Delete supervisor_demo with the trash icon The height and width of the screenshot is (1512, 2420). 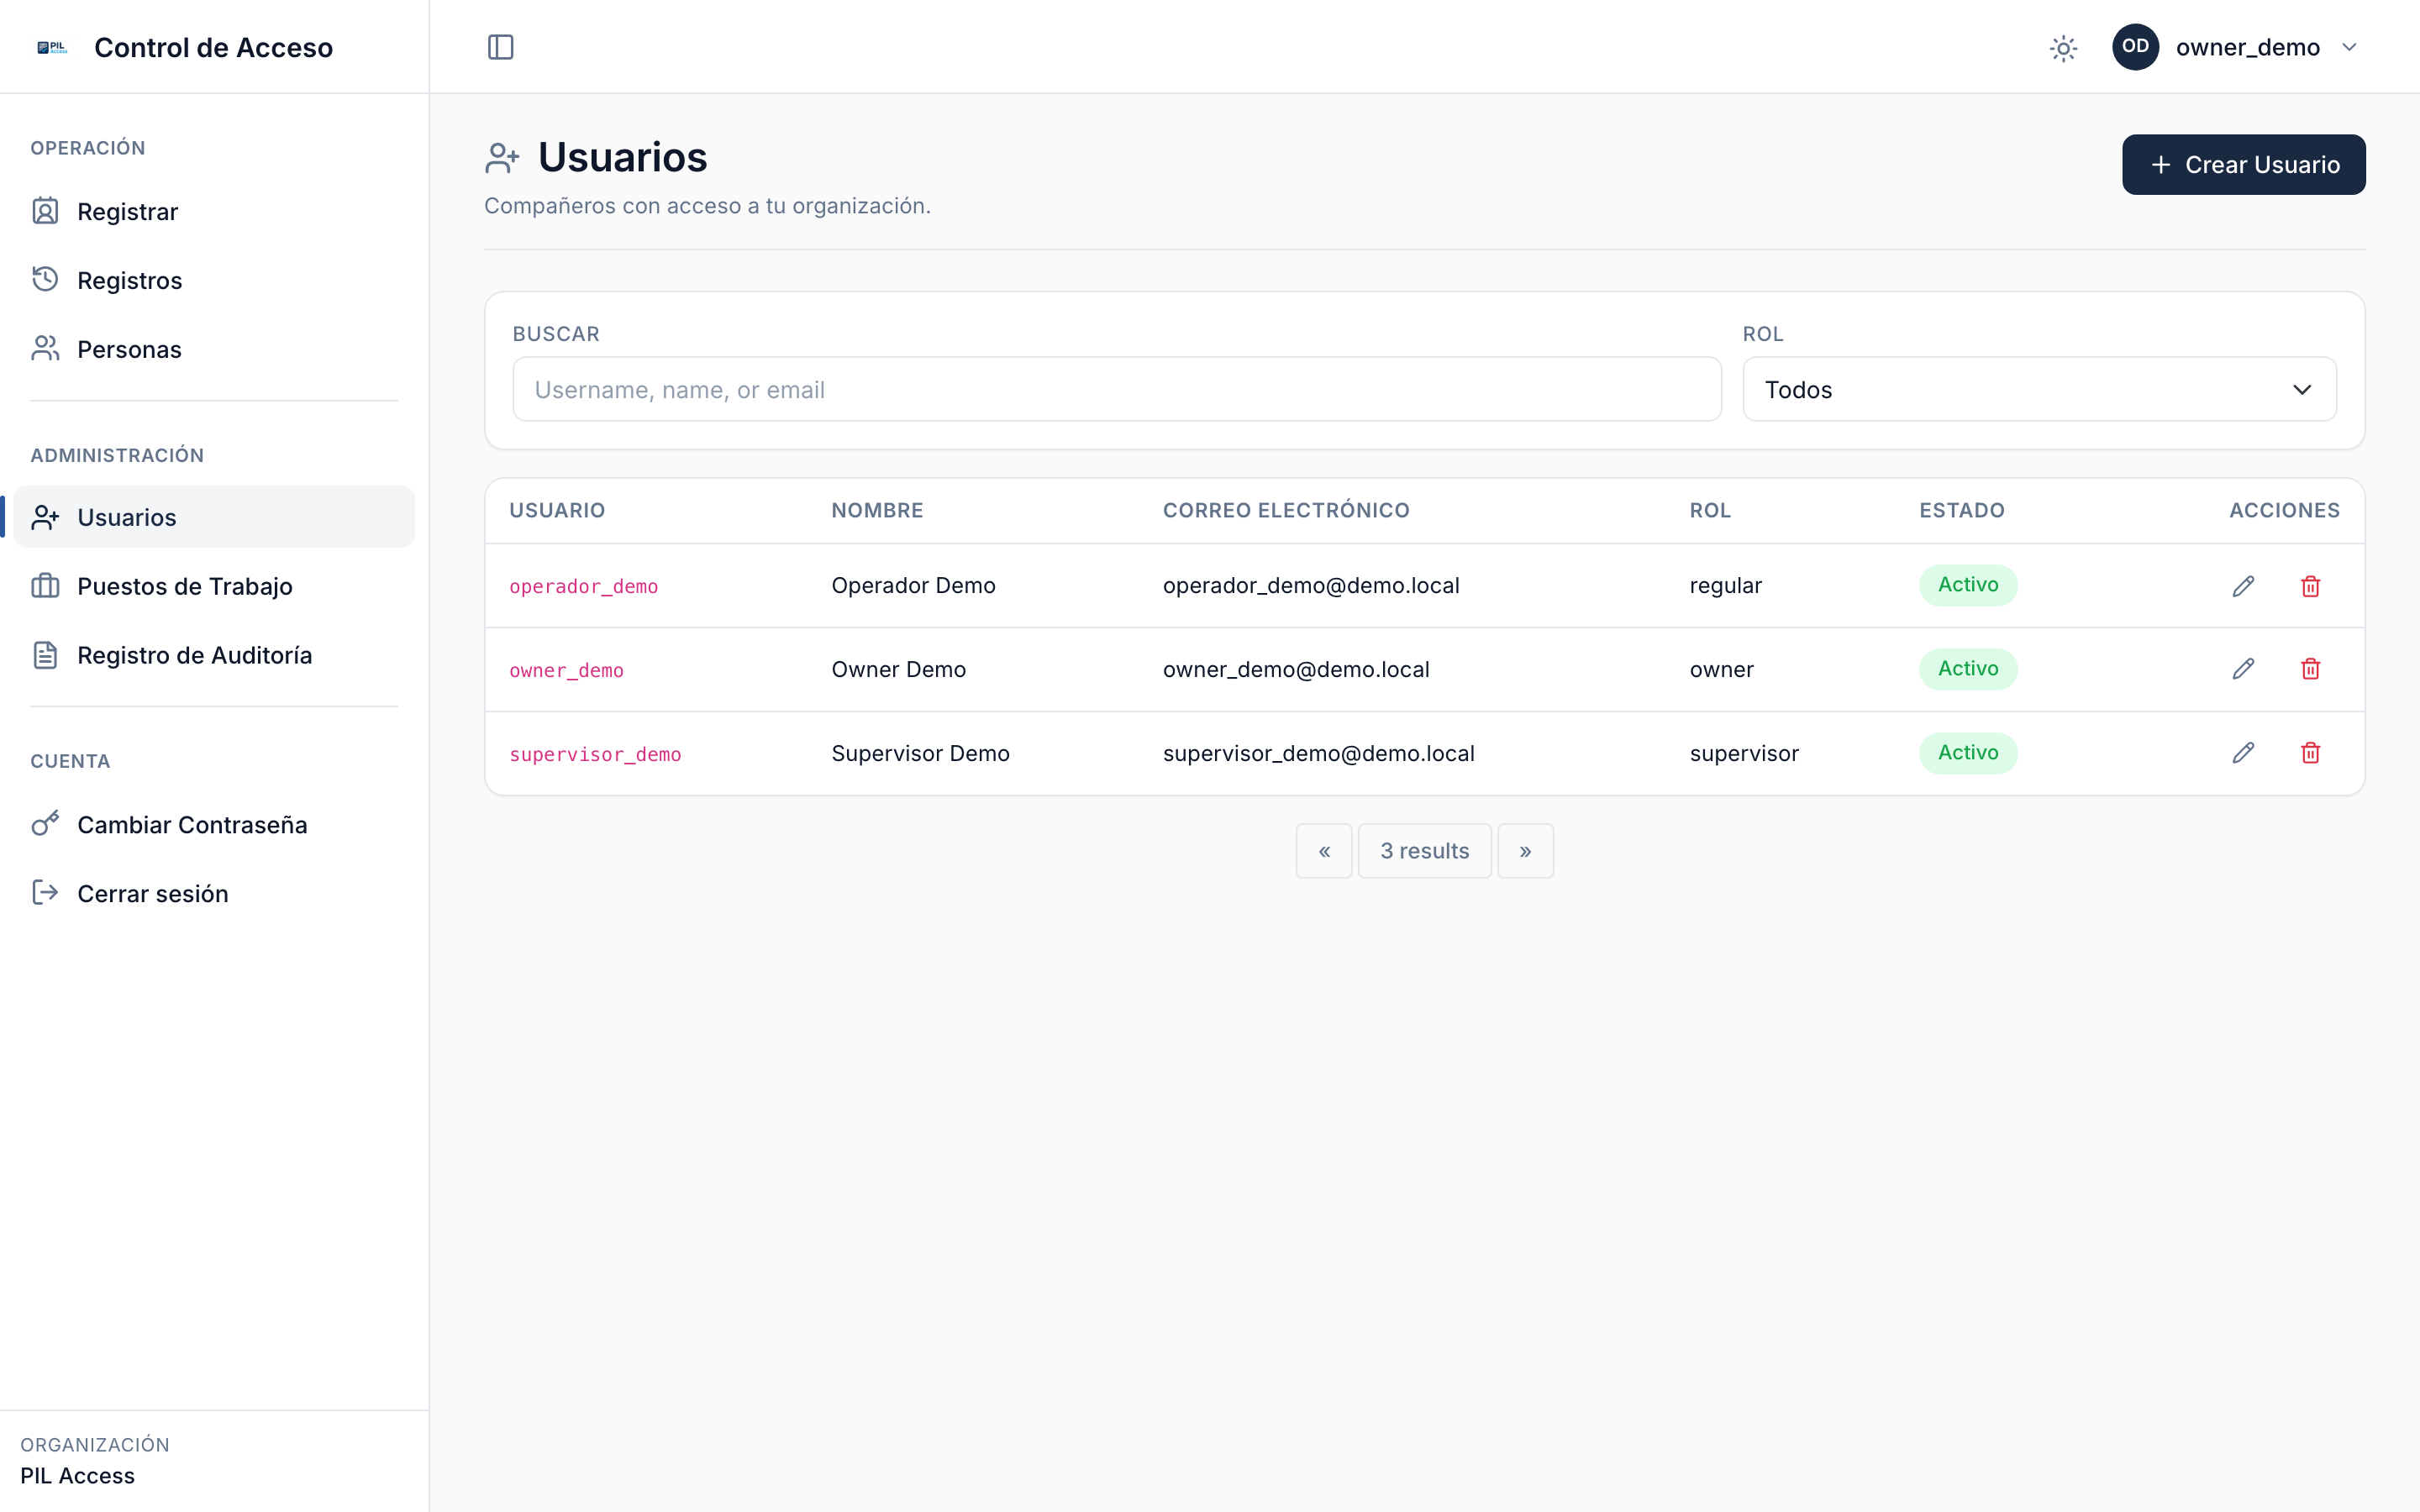2310,753
